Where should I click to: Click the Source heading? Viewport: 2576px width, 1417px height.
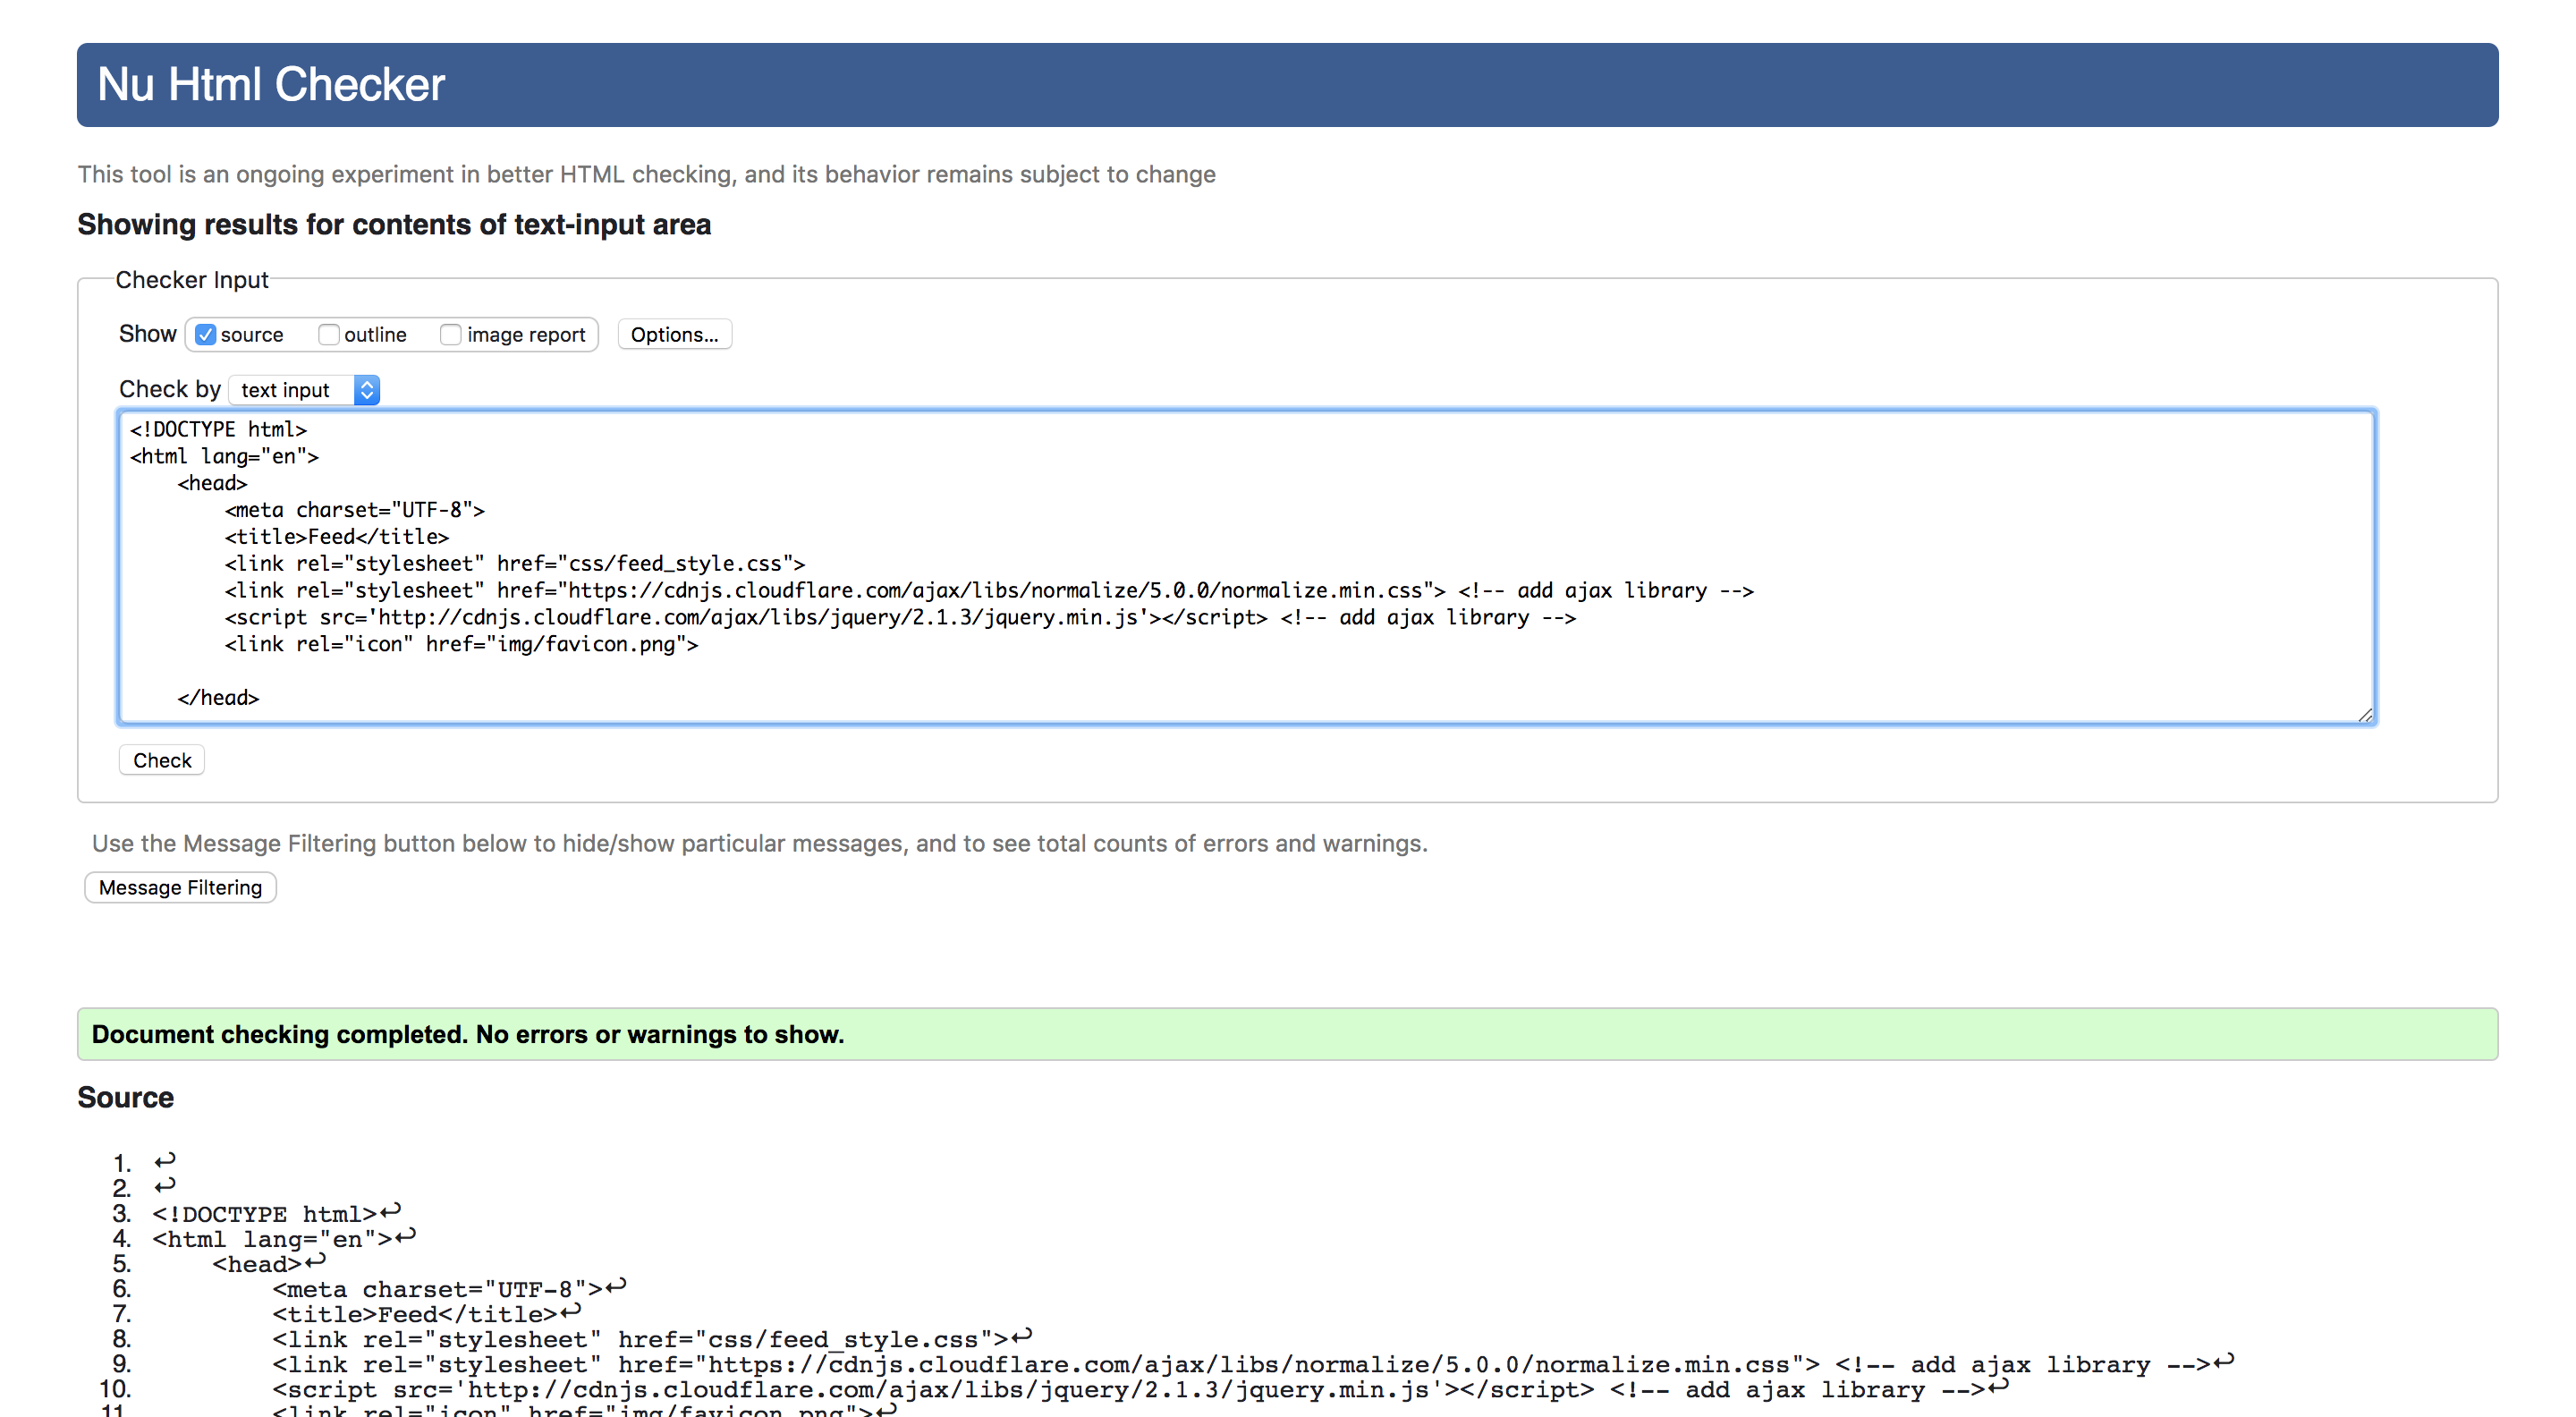[126, 1097]
